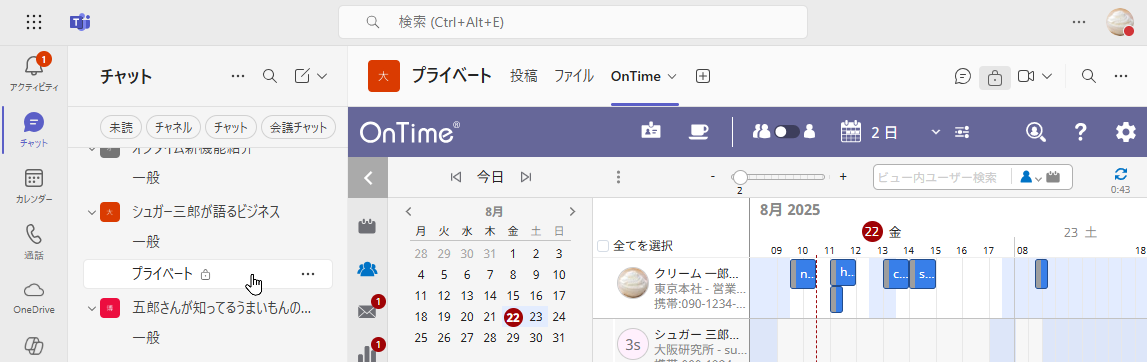Start a video meeting camera icon
1147x362 pixels.
point(1026,76)
